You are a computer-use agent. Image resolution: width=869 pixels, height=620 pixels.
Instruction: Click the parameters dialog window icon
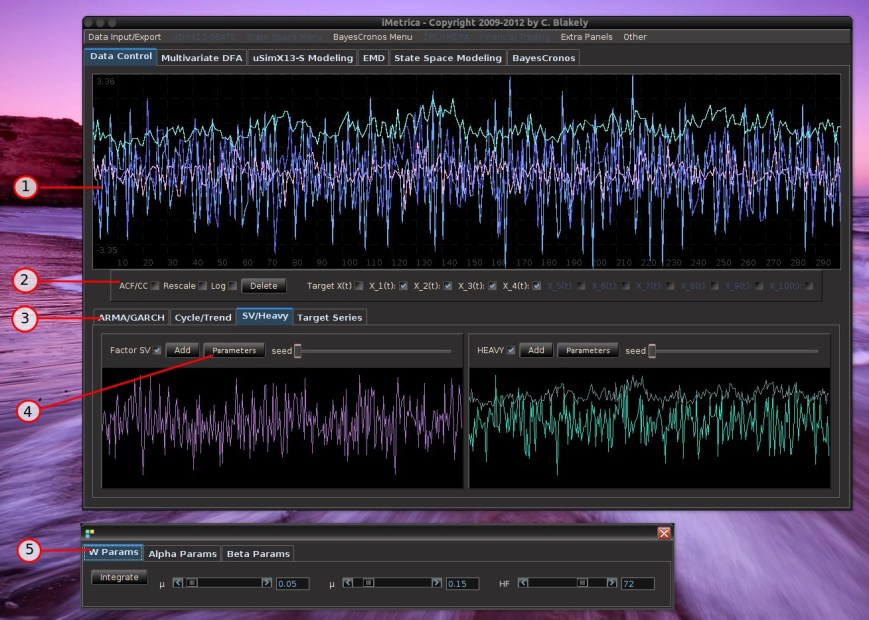[x=90, y=533]
